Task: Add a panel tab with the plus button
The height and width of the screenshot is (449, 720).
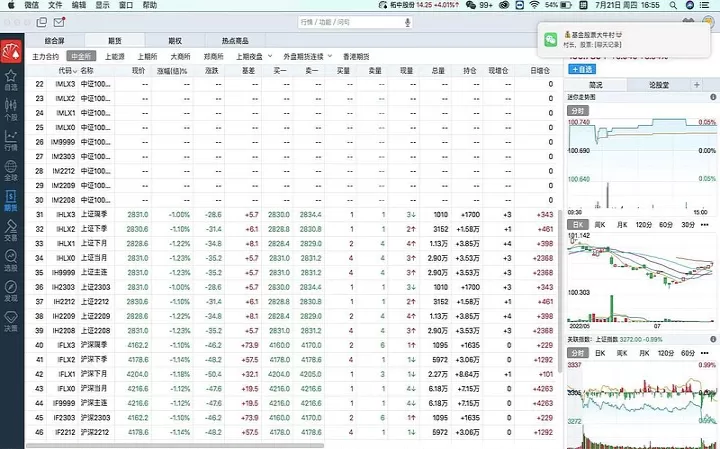Action: pos(697,84)
